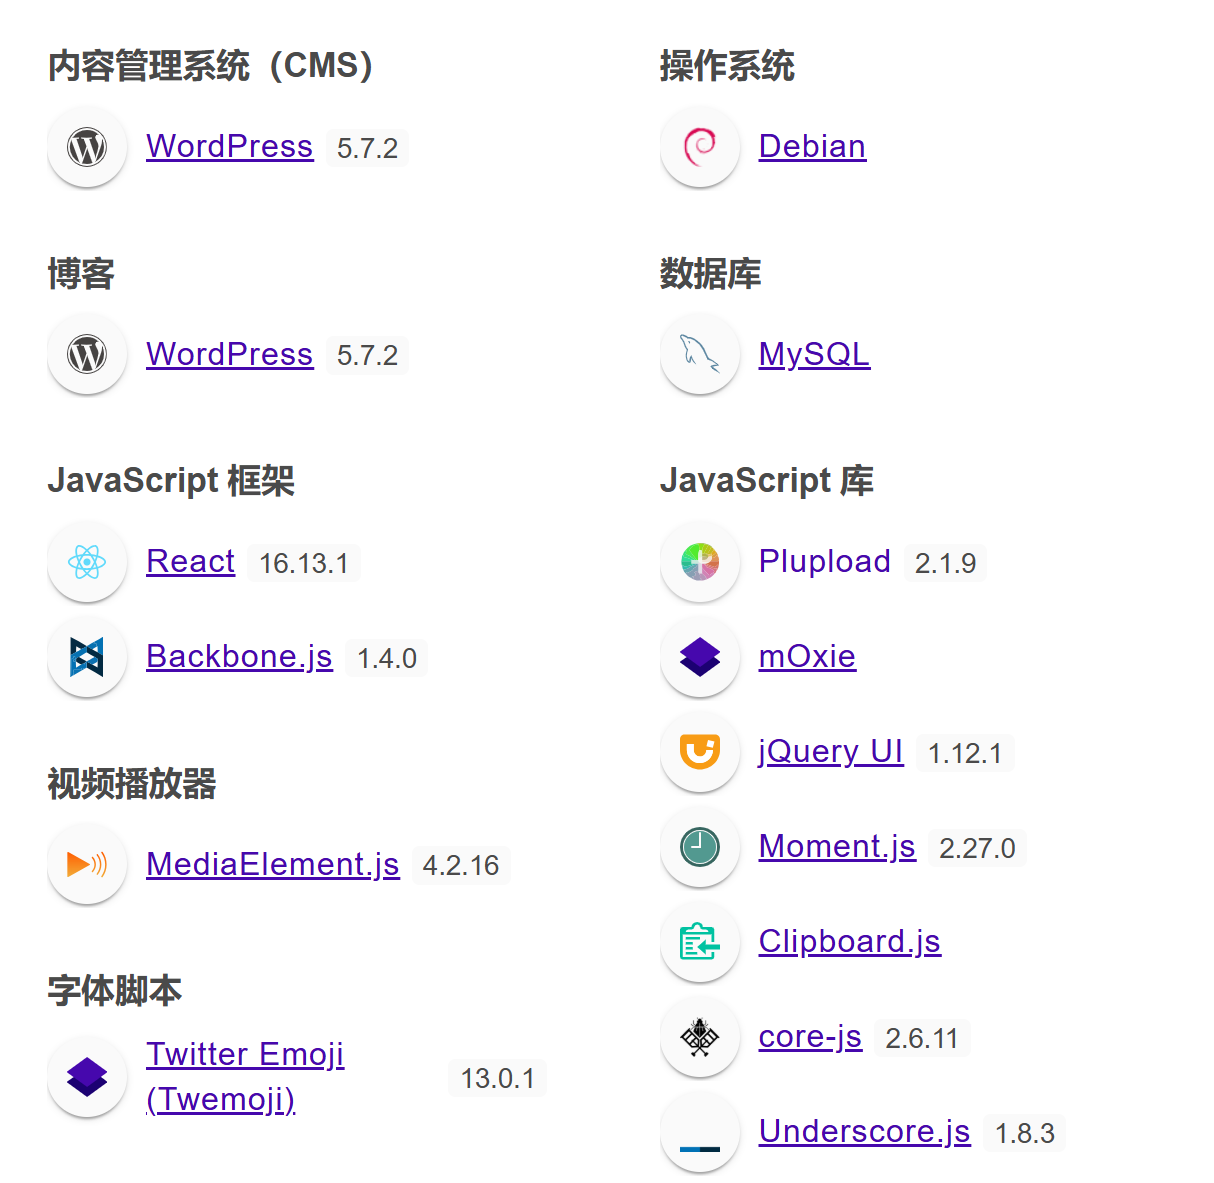Click the 内容管理系统 (CMS) heading

click(214, 66)
